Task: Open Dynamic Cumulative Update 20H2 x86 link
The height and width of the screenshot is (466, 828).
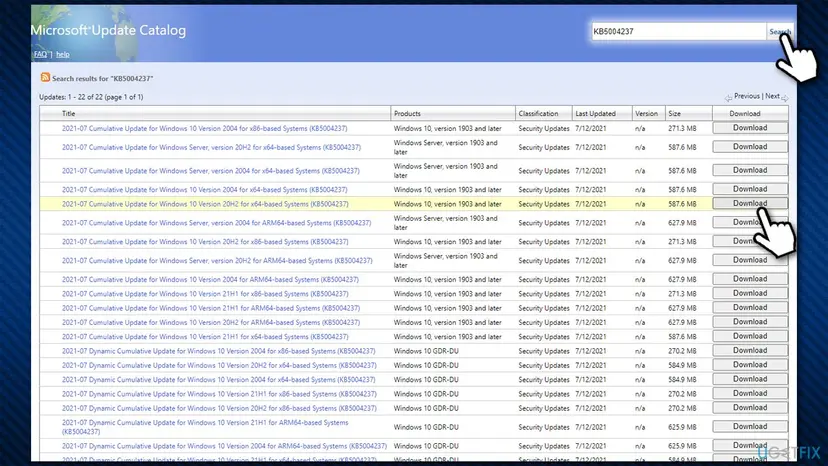Action: coord(219,407)
